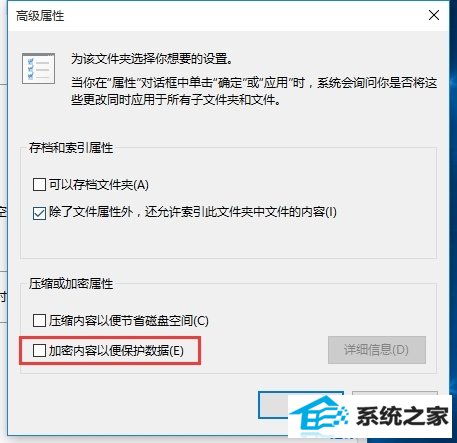
Task: Click the partially hidden cancel button
Action: click(x=395, y=393)
